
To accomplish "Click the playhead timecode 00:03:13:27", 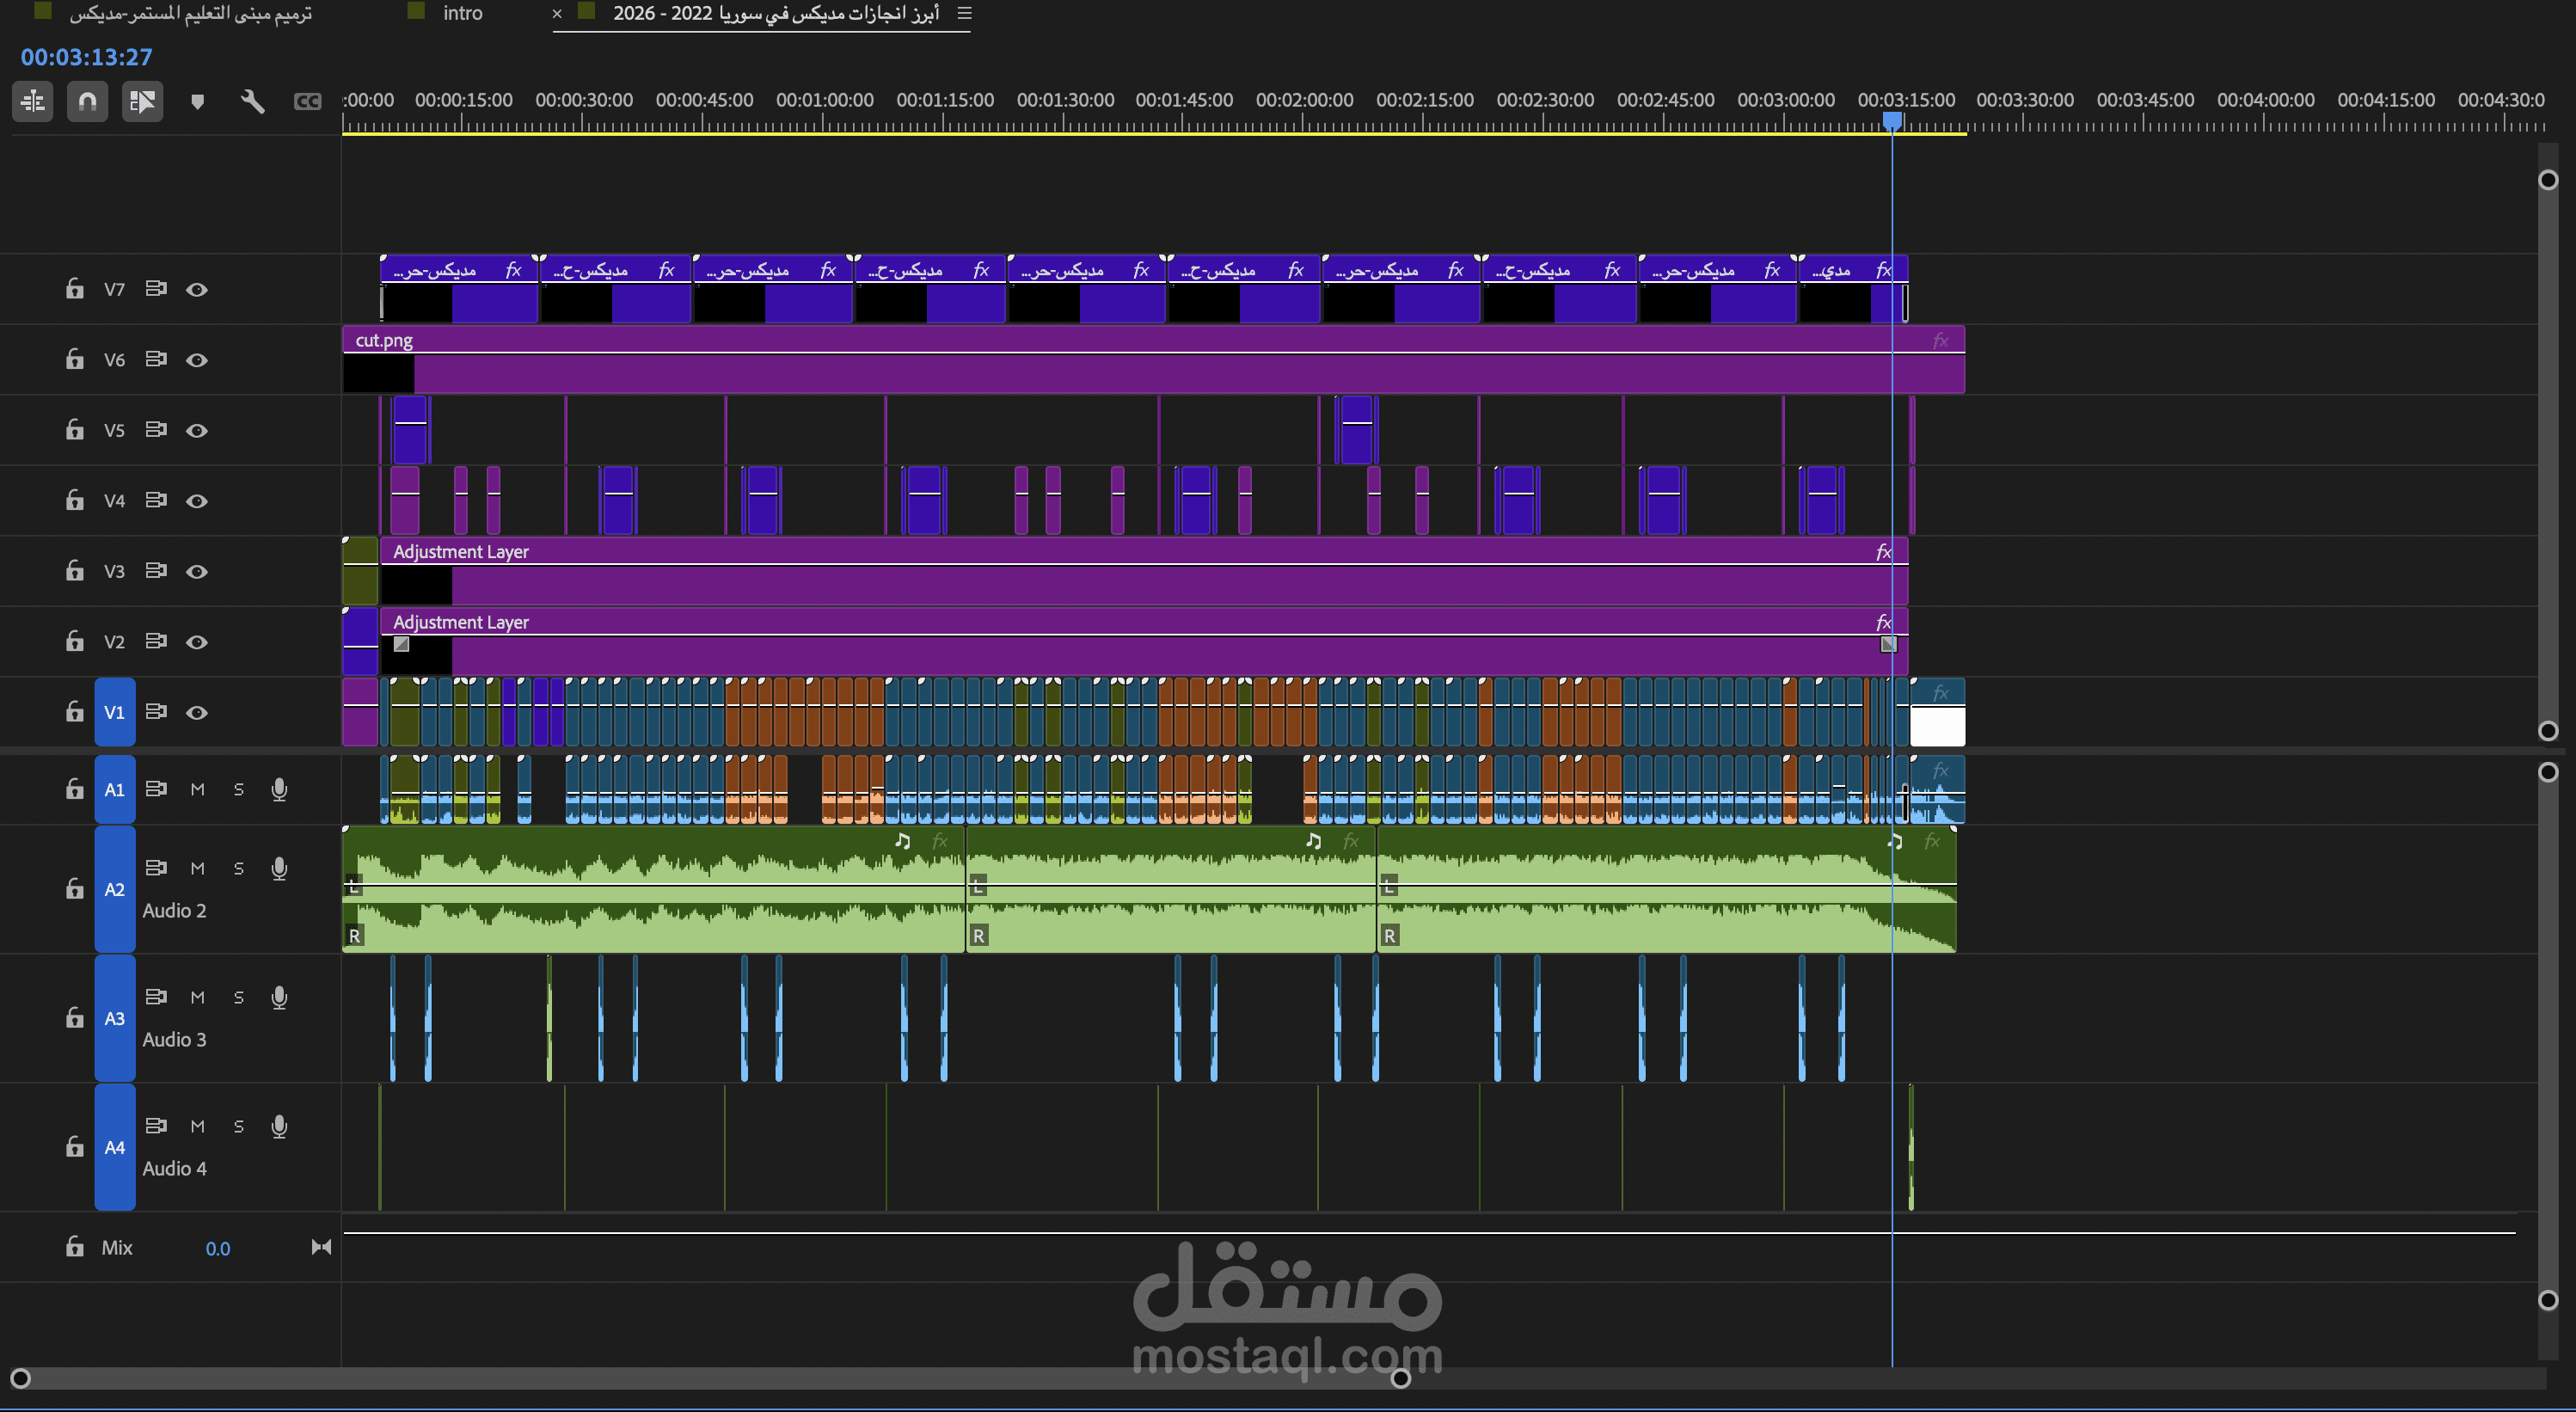I will [x=87, y=57].
